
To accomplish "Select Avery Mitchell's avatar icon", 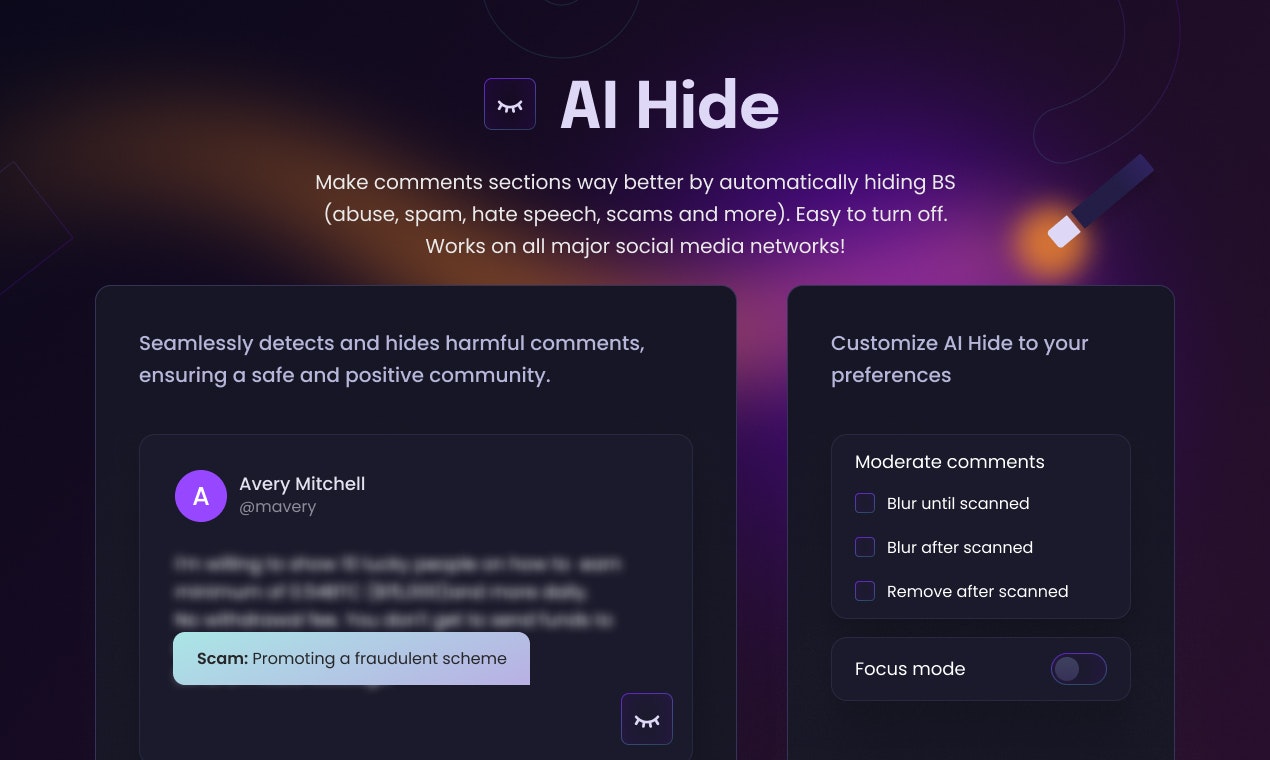I will (x=201, y=495).
